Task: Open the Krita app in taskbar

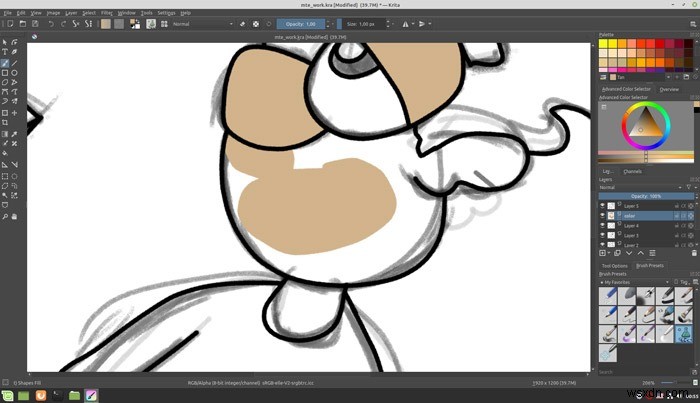Action: click(x=91, y=395)
